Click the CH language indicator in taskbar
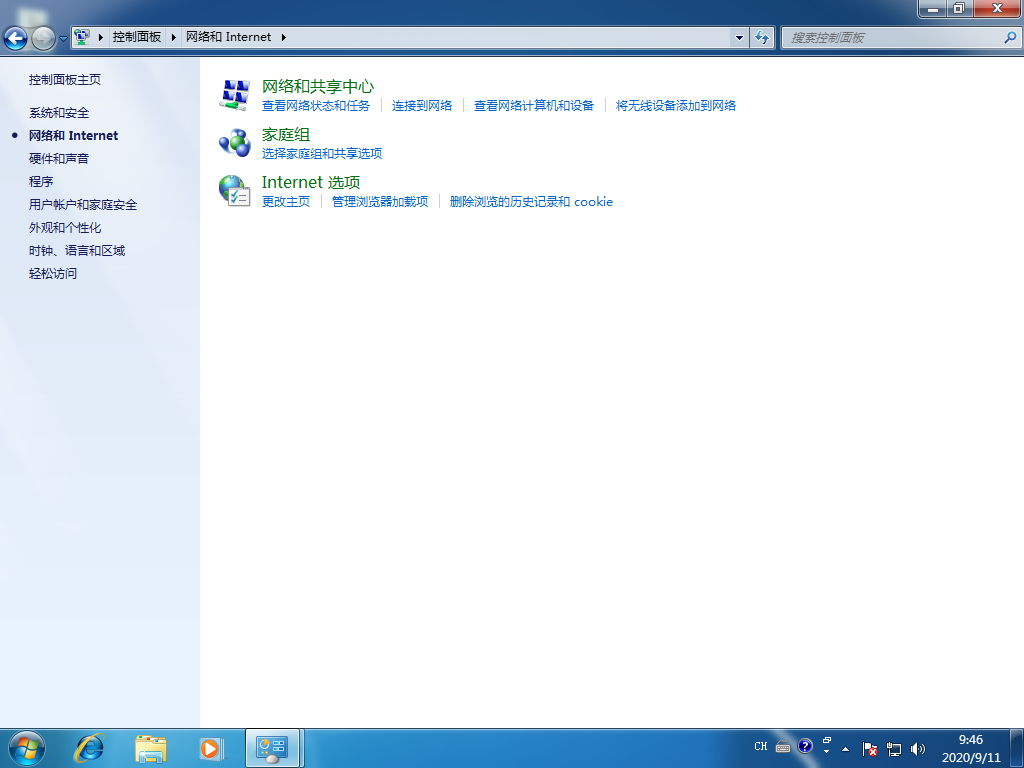 point(761,747)
